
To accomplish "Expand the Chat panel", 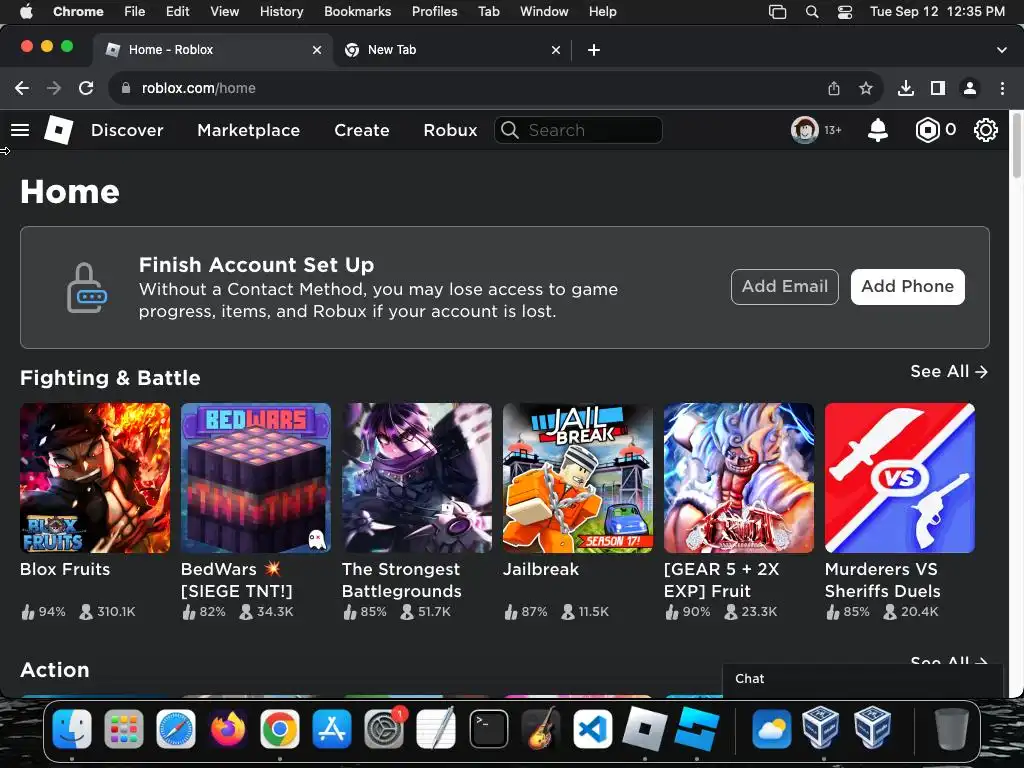I will pos(862,679).
